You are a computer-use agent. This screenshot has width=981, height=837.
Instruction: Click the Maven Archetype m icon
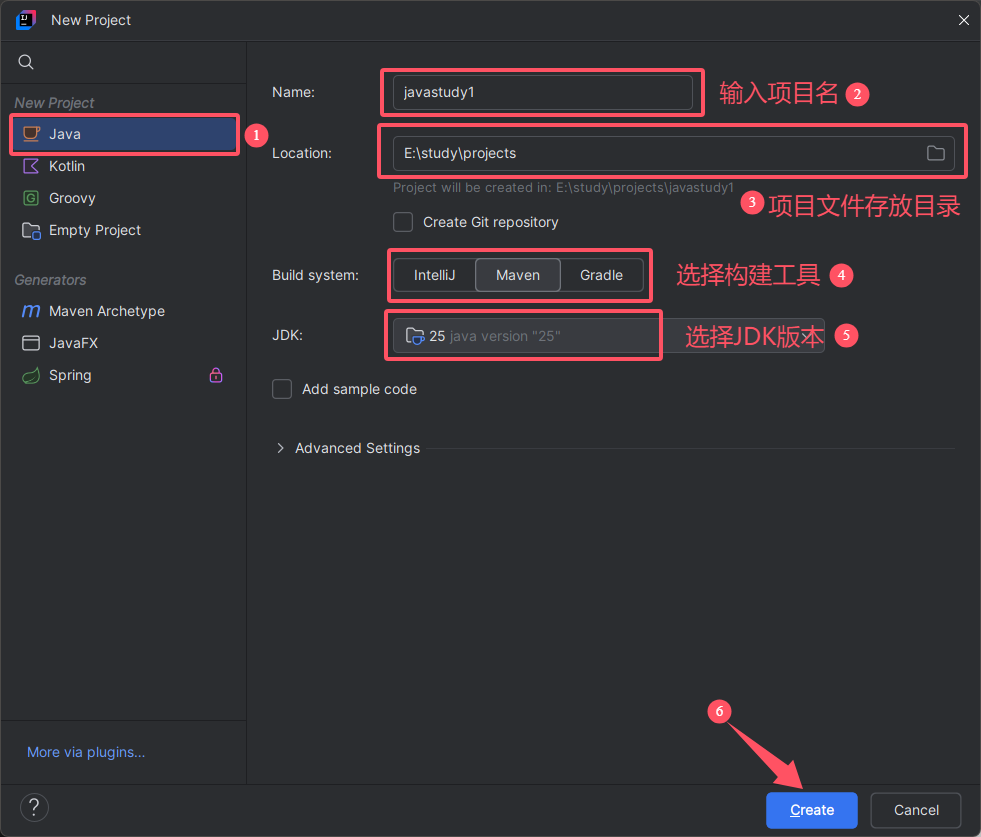click(x=31, y=311)
